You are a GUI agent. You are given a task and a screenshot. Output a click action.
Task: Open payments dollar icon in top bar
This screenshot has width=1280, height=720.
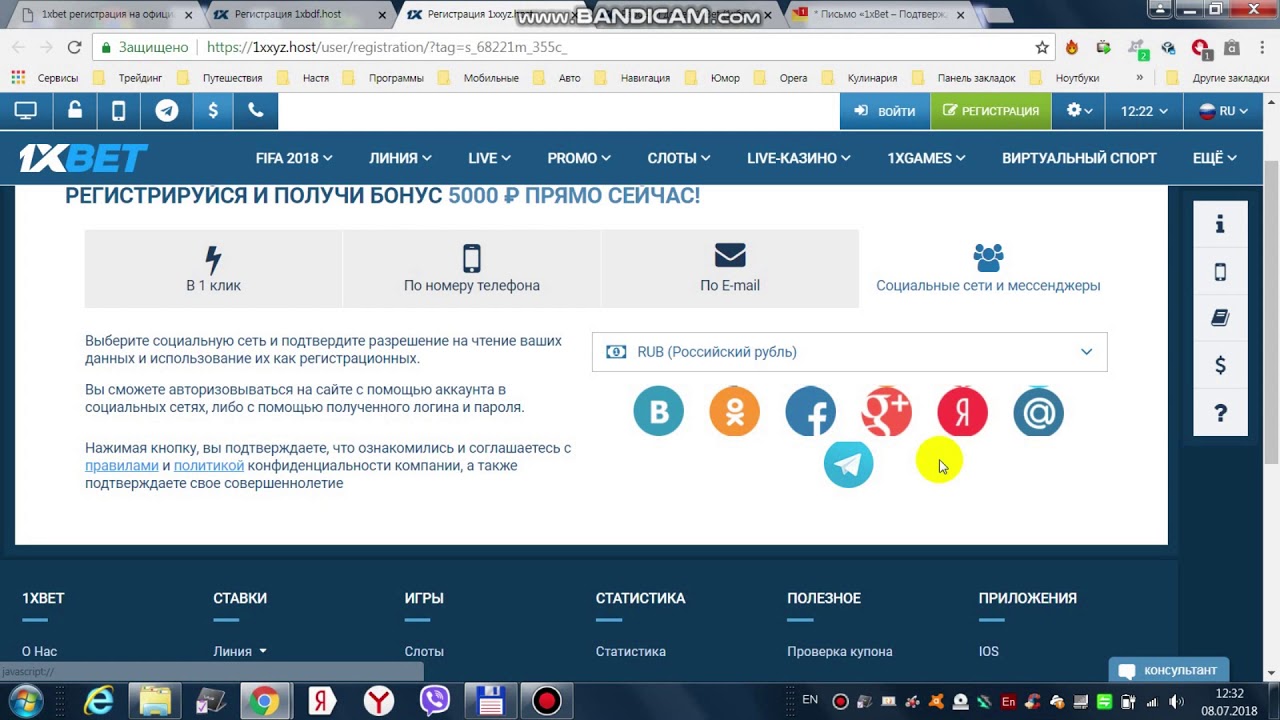[213, 111]
